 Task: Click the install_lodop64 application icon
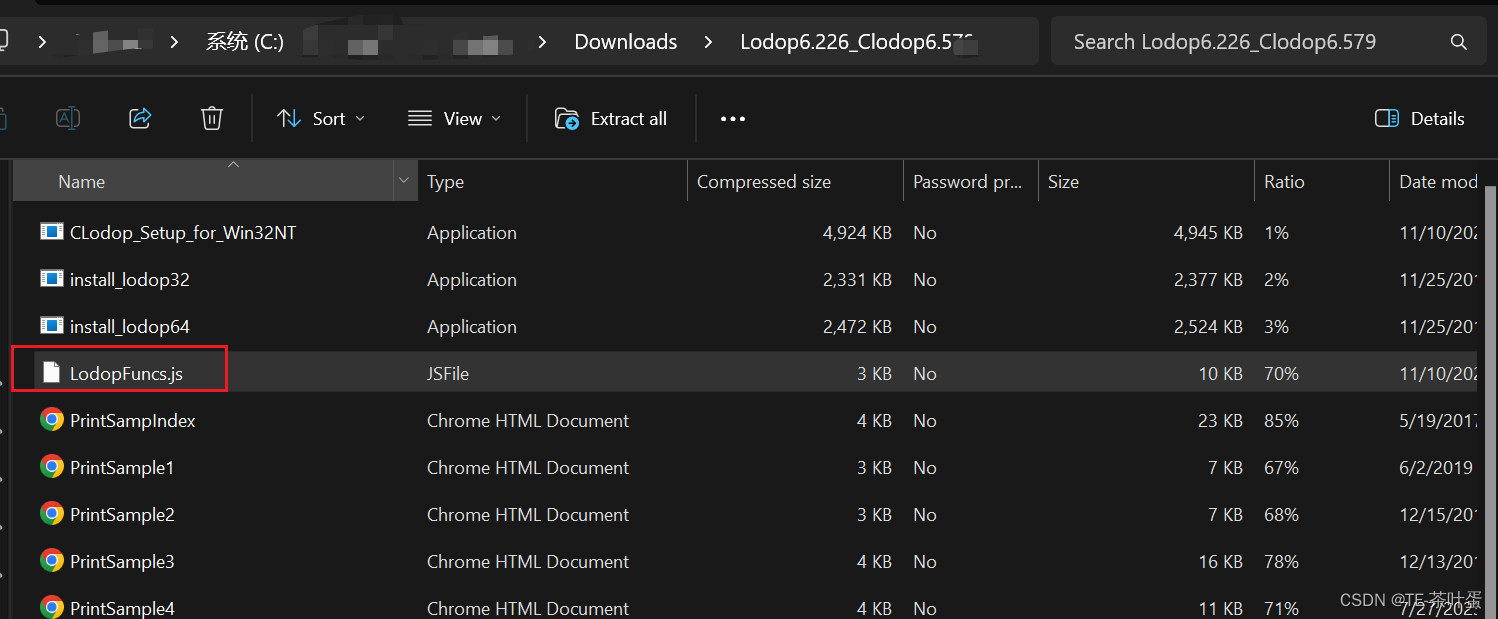52,326
